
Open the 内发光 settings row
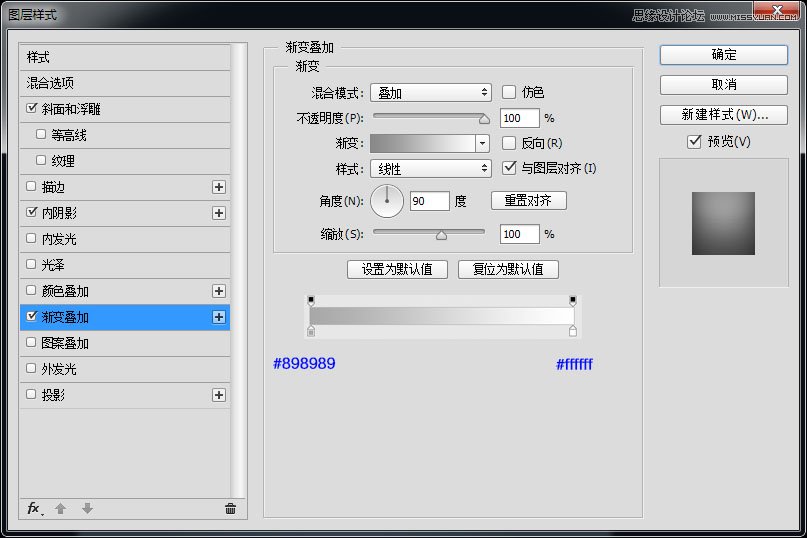click(x=125, y=239)
